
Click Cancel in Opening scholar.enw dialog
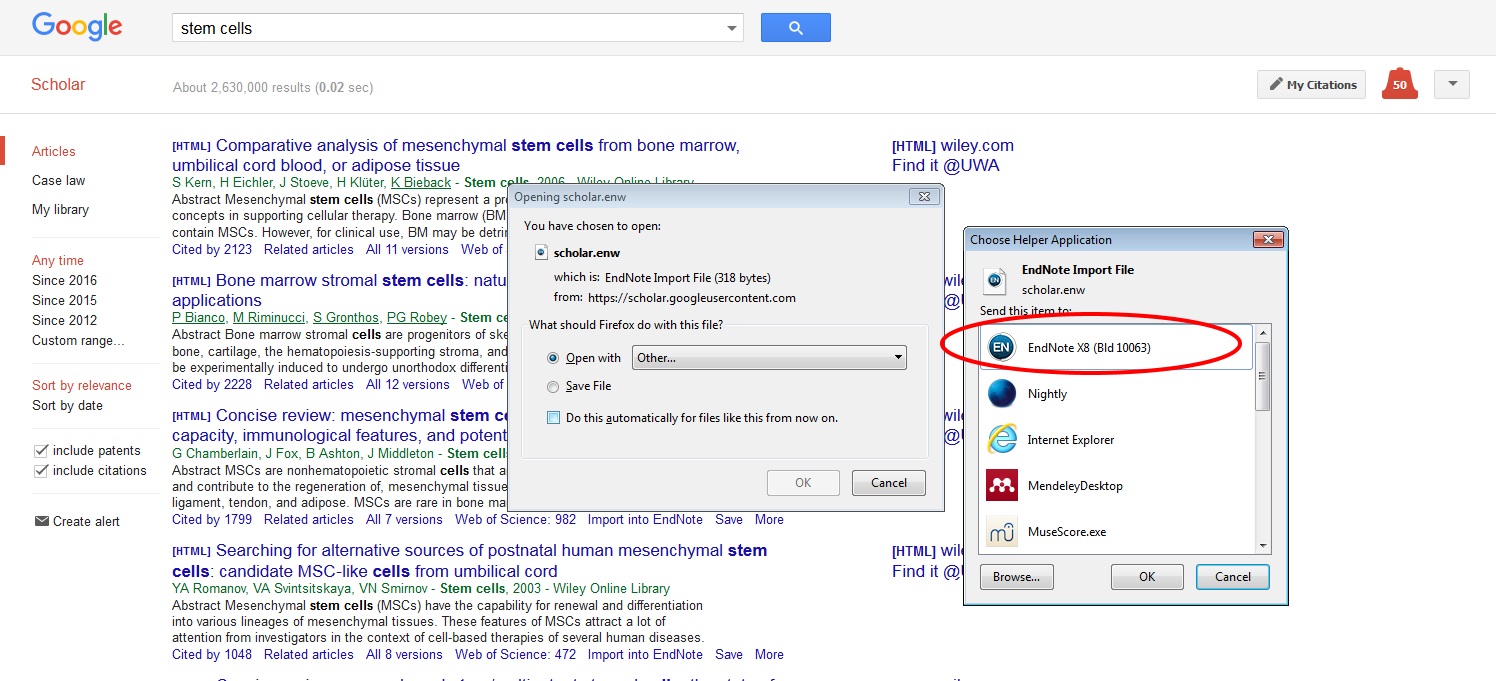pyautogui.click(x=889, y=483)
